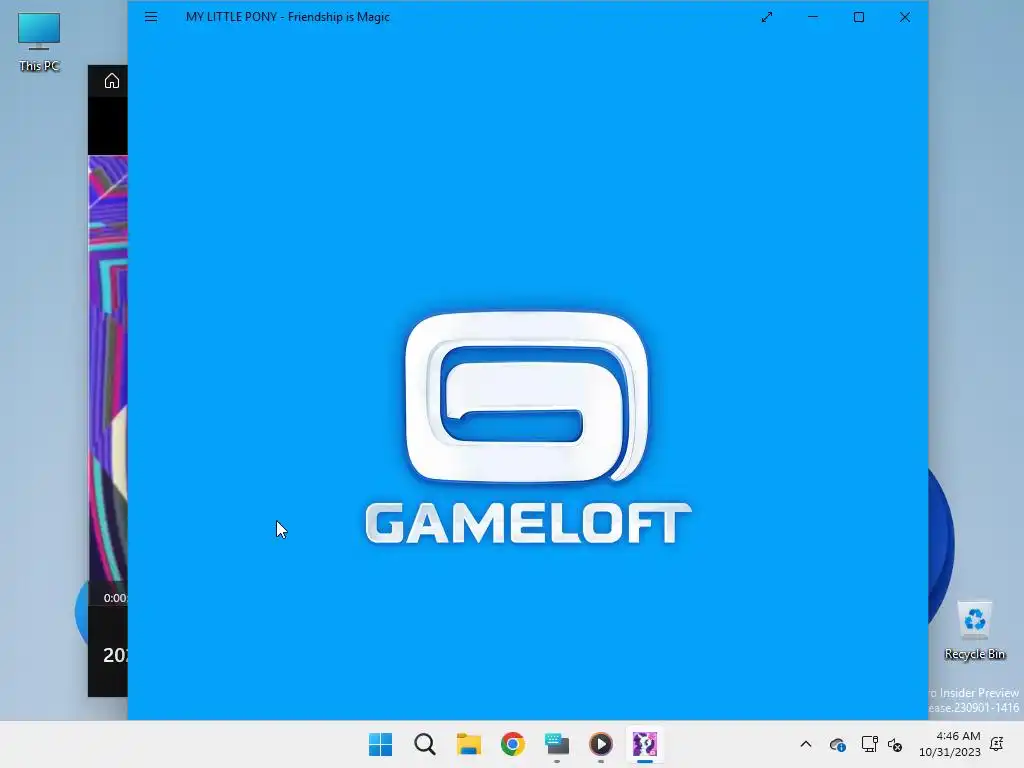1024x768 pixels.
Task: Open Windows Start menu
Action: click(381, 744)
